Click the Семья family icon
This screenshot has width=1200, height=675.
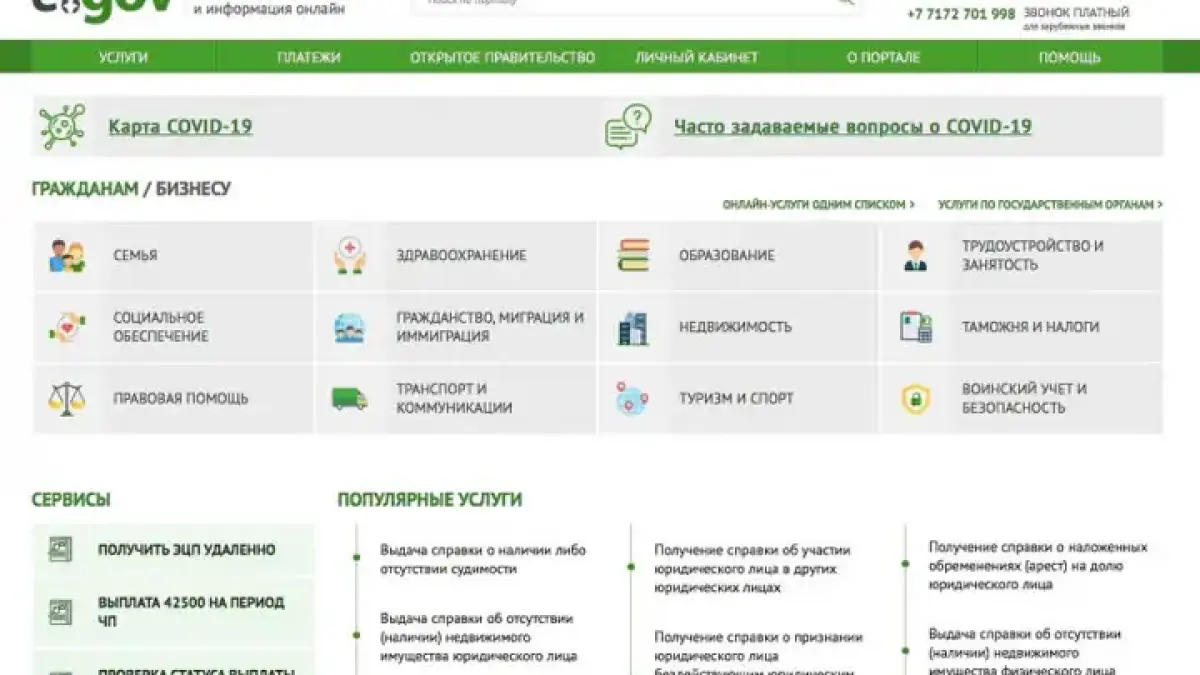[67, 256]
